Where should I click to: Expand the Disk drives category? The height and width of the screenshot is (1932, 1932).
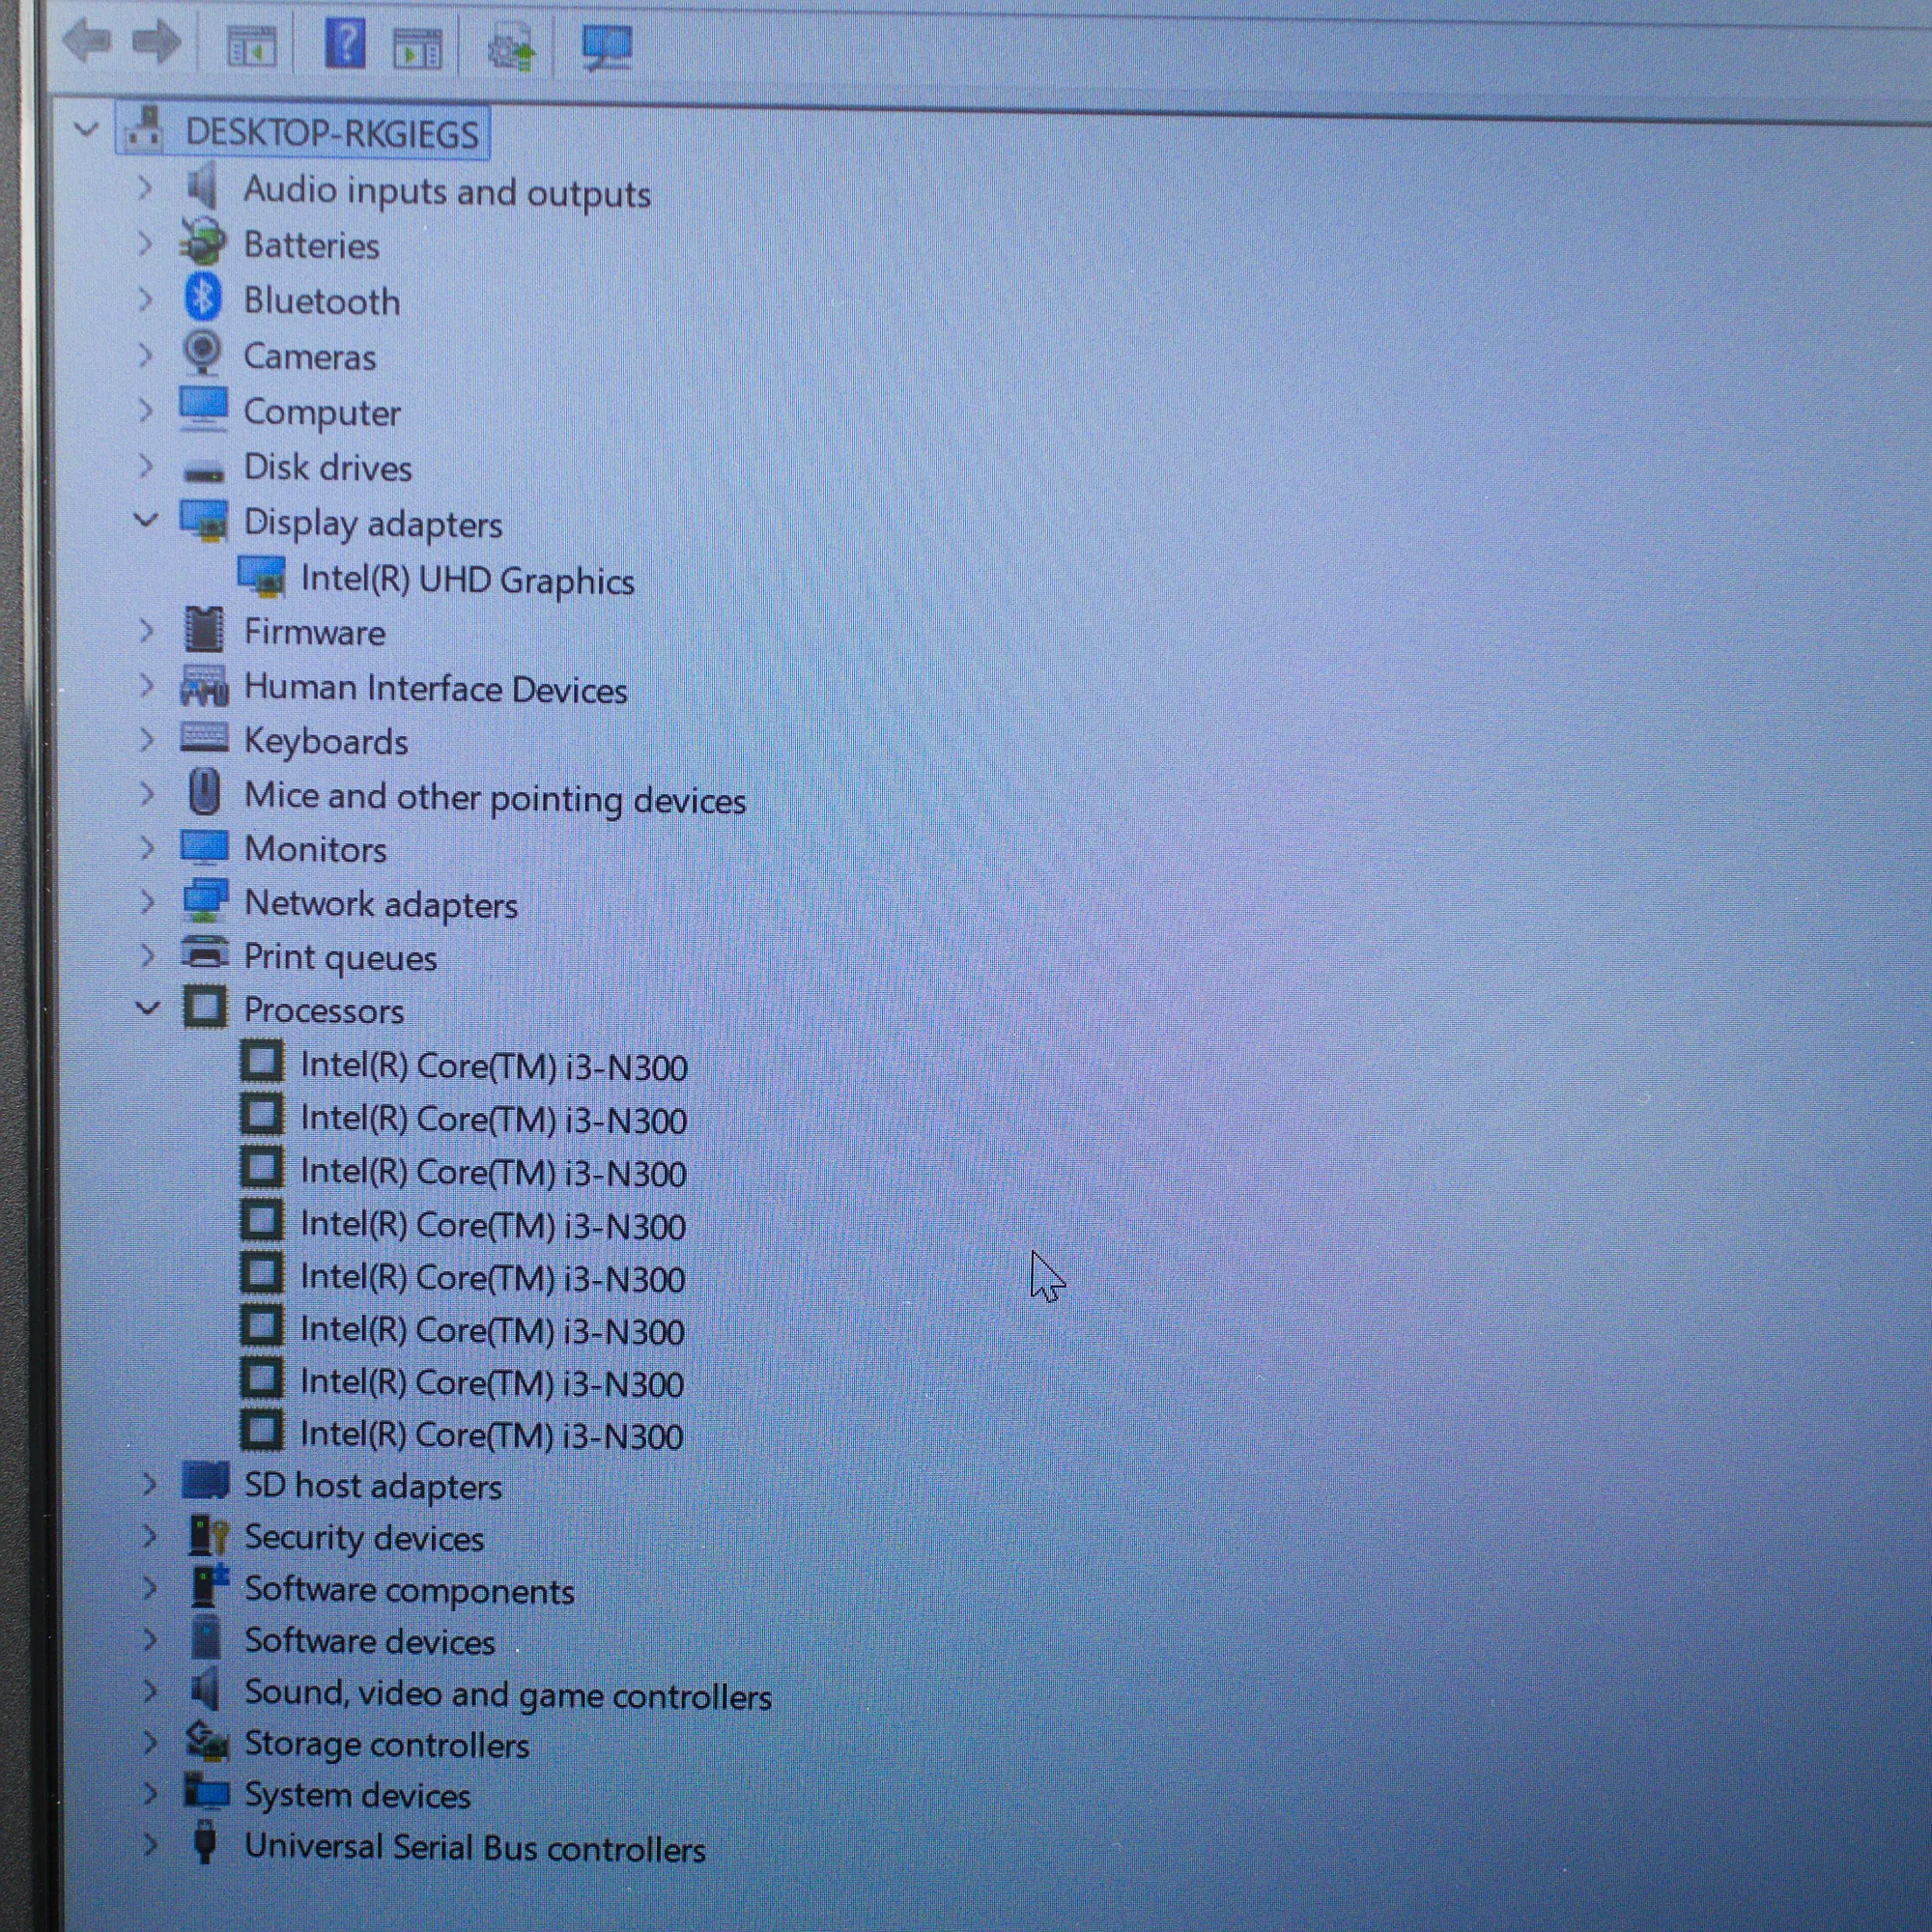click(x=145, y=465)
